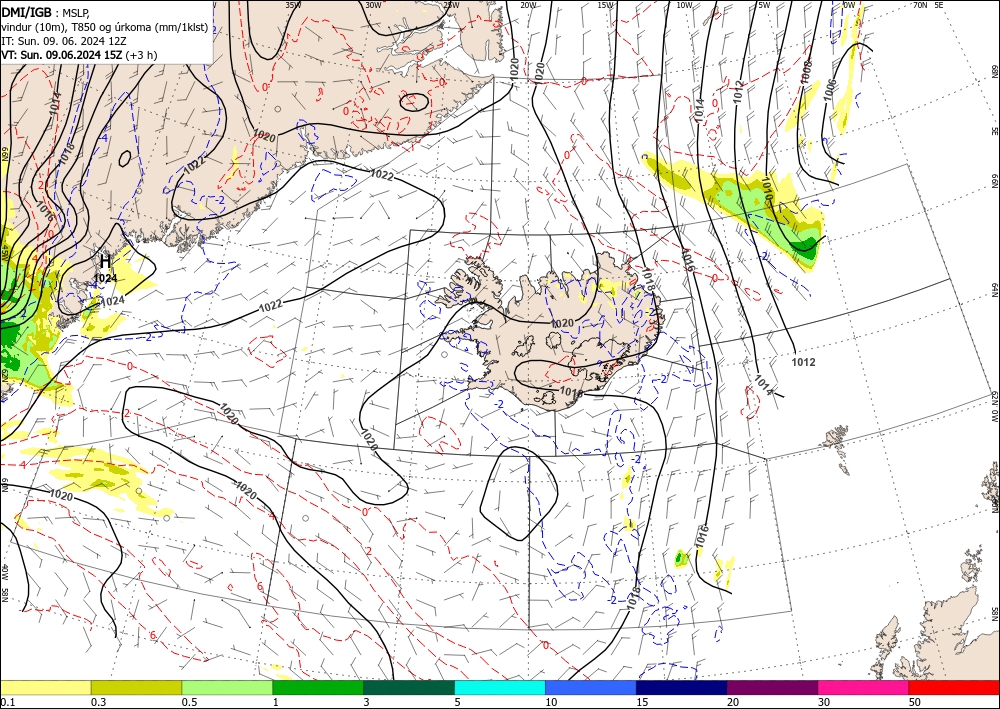Click the 1024 value under the H
The width and height of the screenshot is (1000, 709).
105,279
